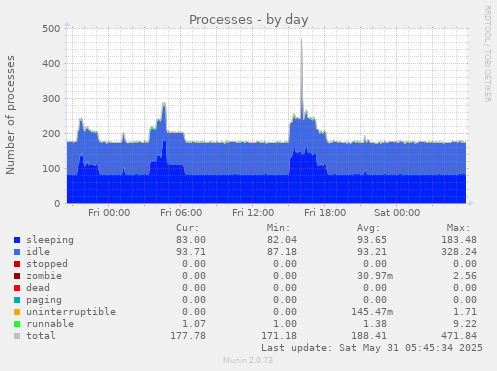Image resolution: width=497 pixels, height=371 pixels.
Task: Click total avg value 188.41
Action: click(x=369, y=336)
